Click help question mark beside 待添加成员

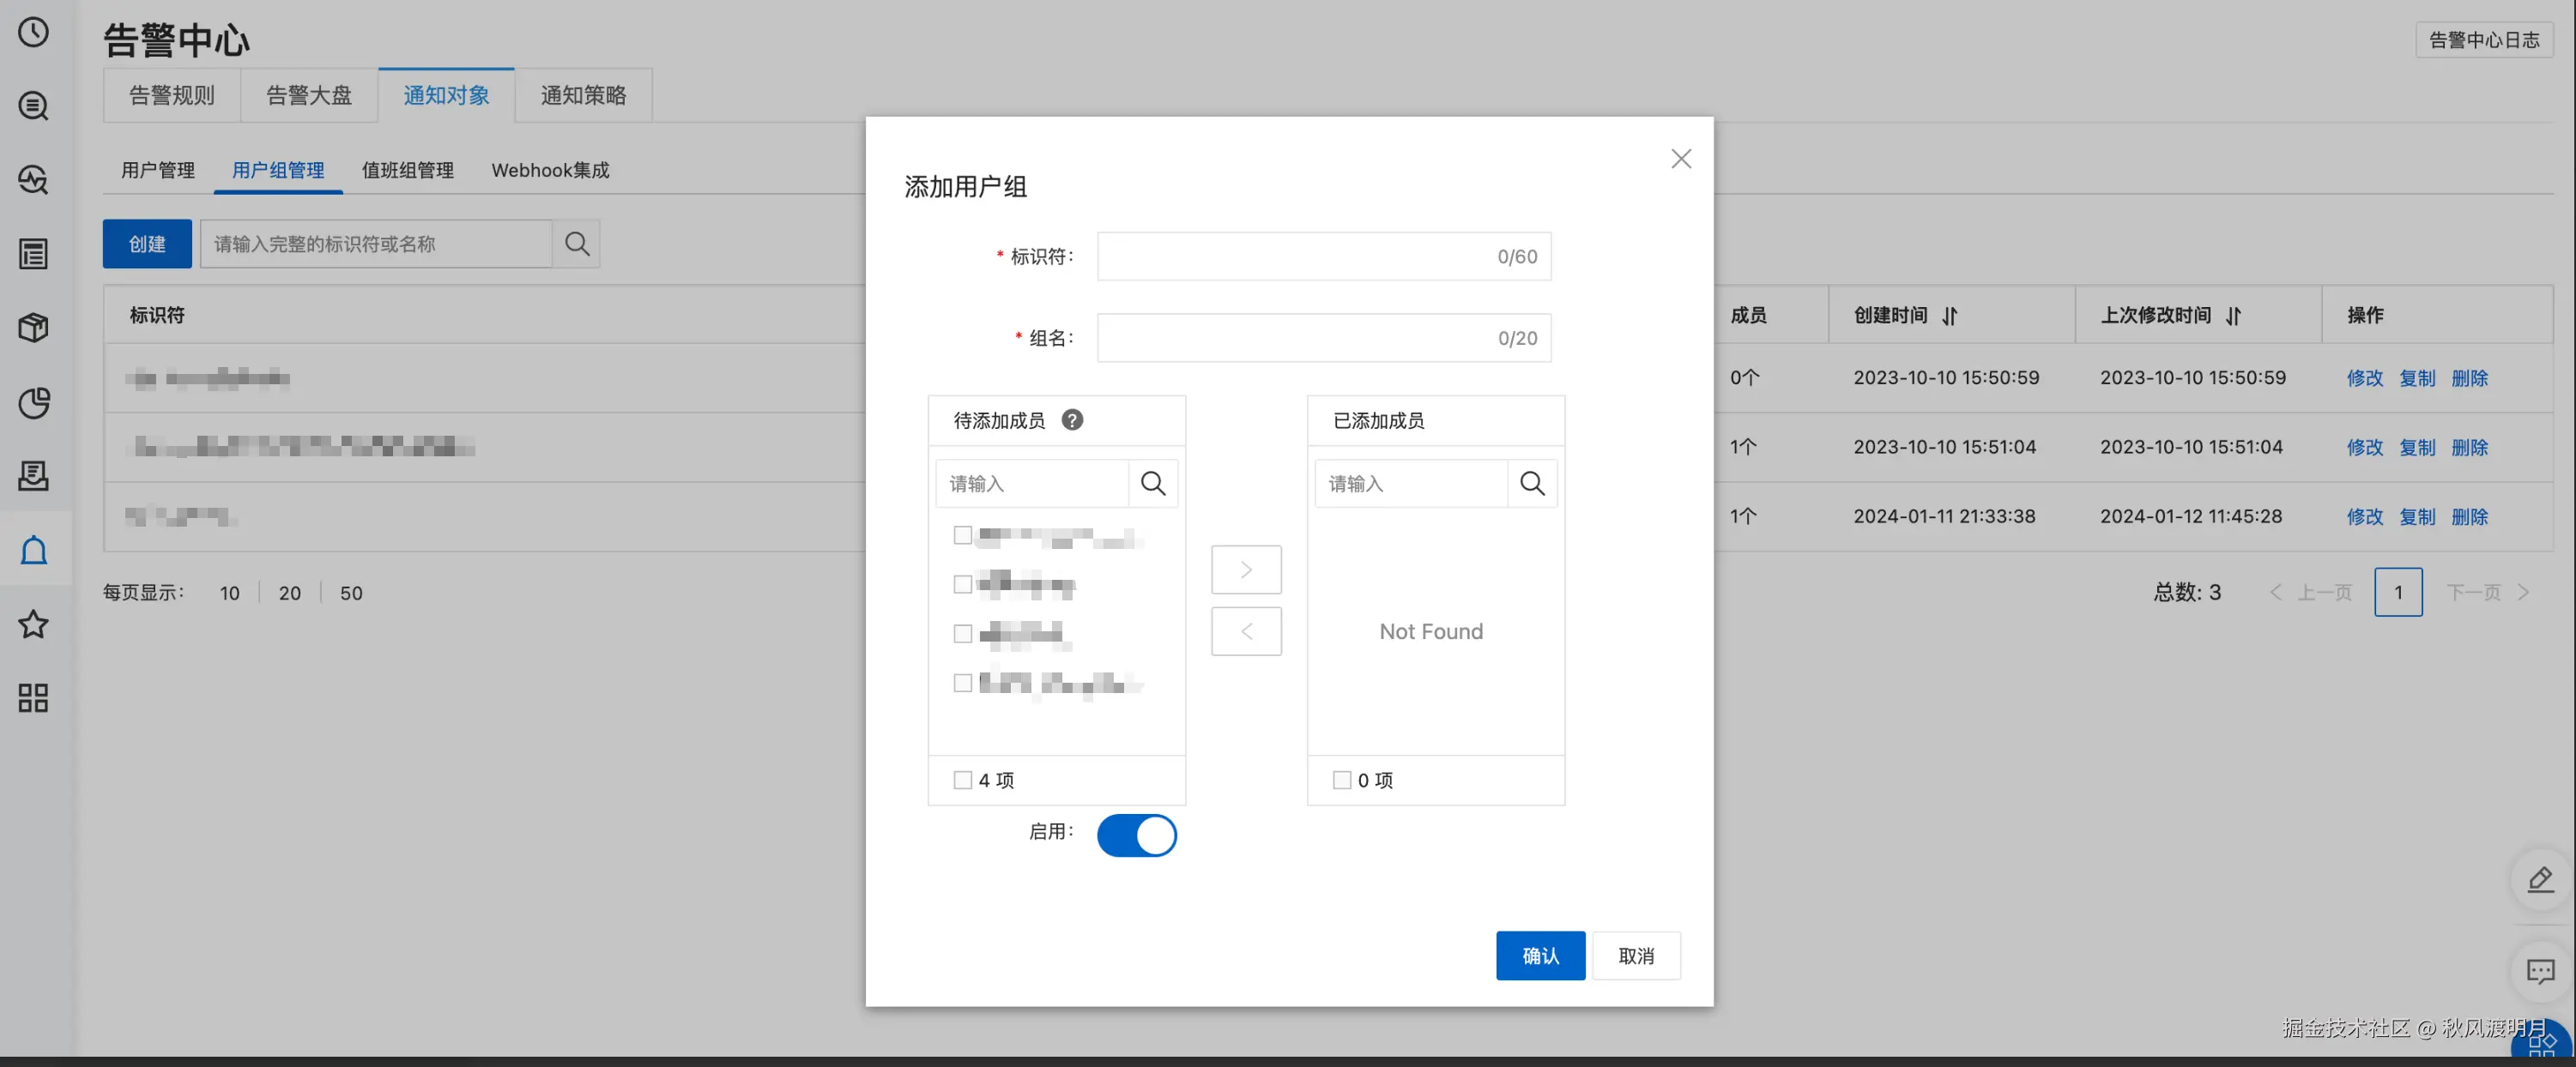pos(1072,420)
